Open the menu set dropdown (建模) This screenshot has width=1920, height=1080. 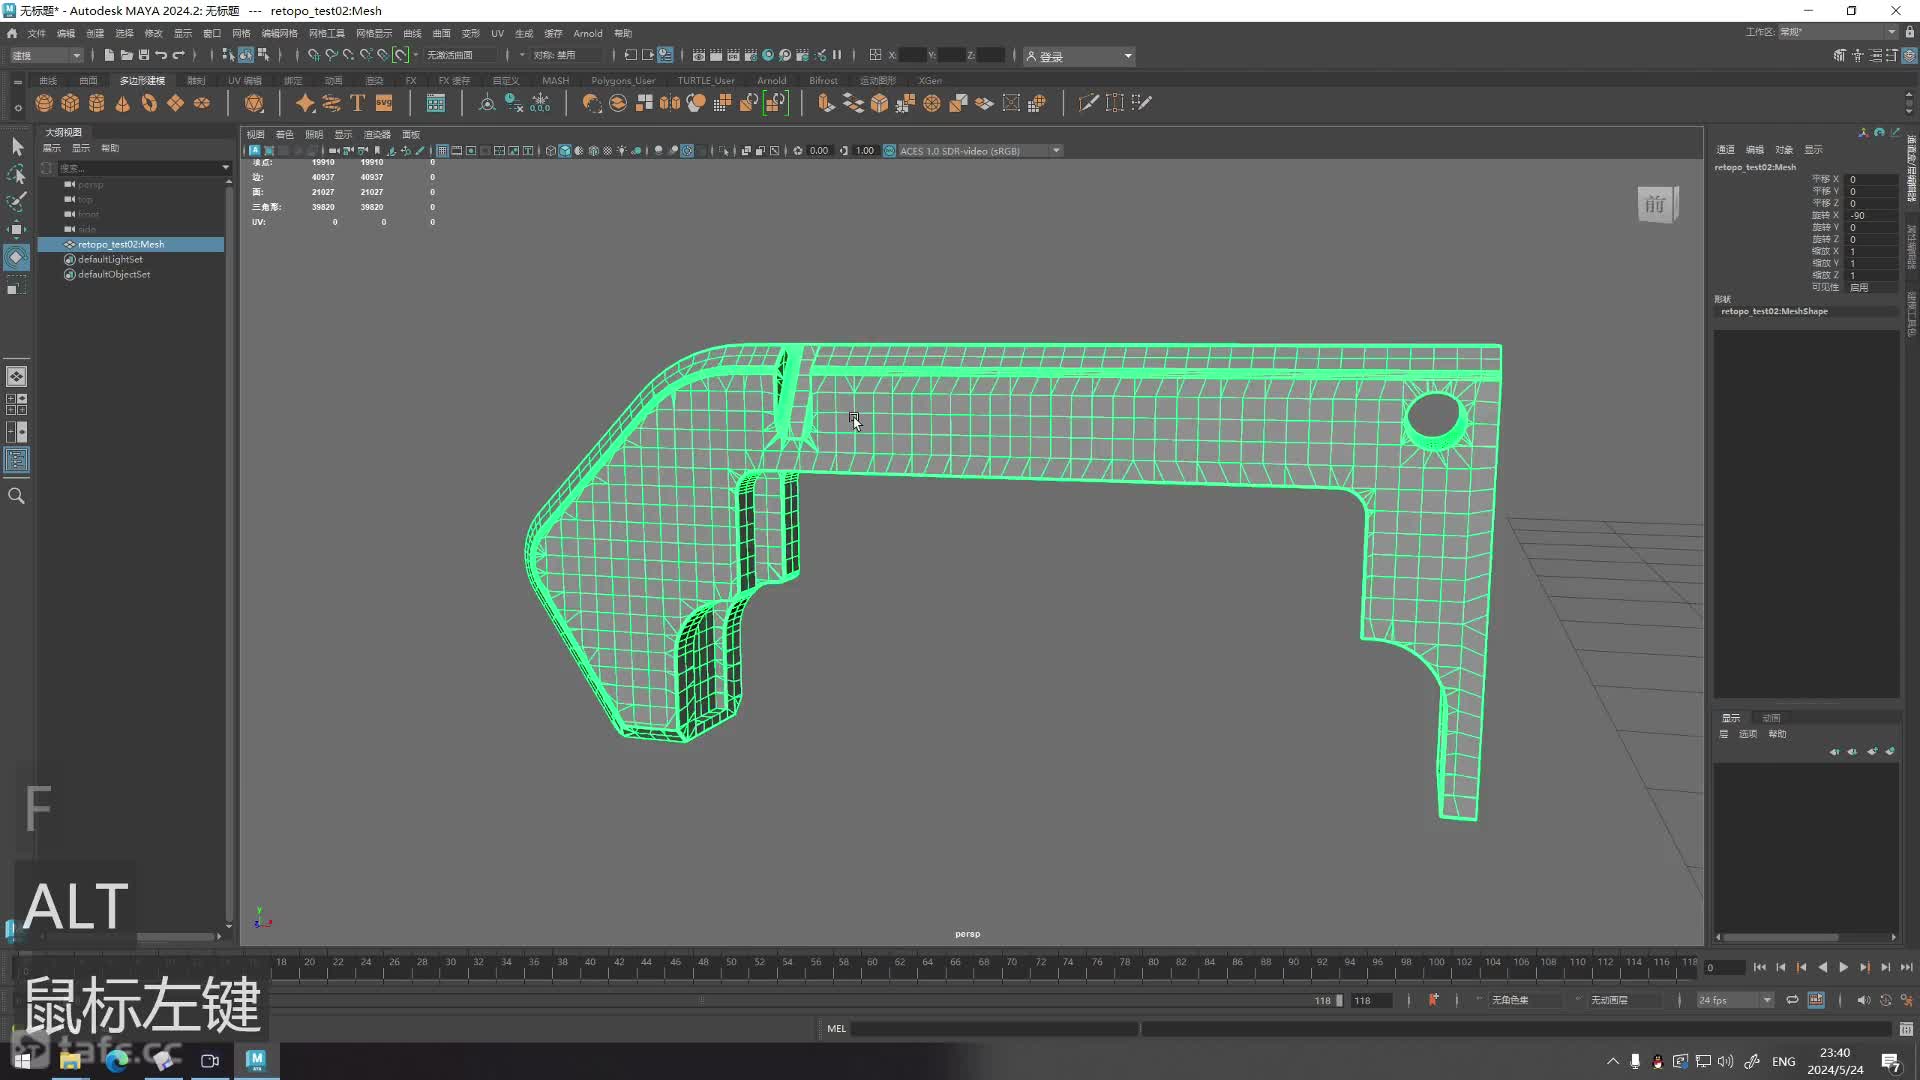click(x=46, y=55)
